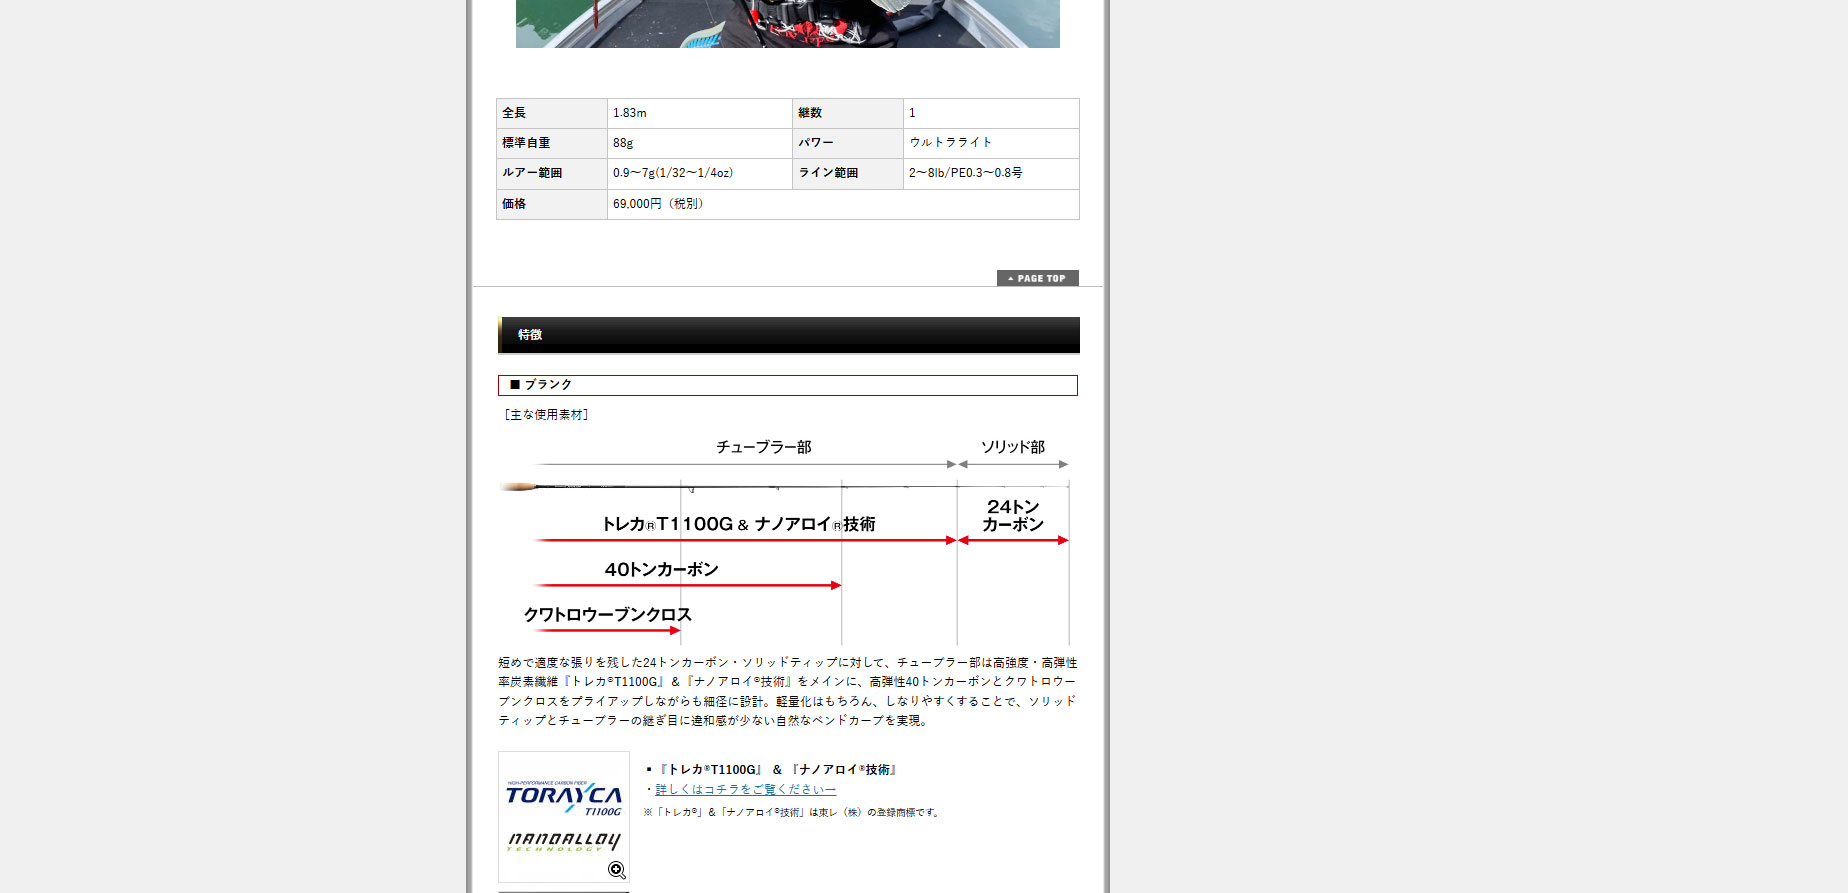This screenshot has height=893, width=1848.
Task: Click the 2～8lb line range value
Action: (x=965, y=173)
